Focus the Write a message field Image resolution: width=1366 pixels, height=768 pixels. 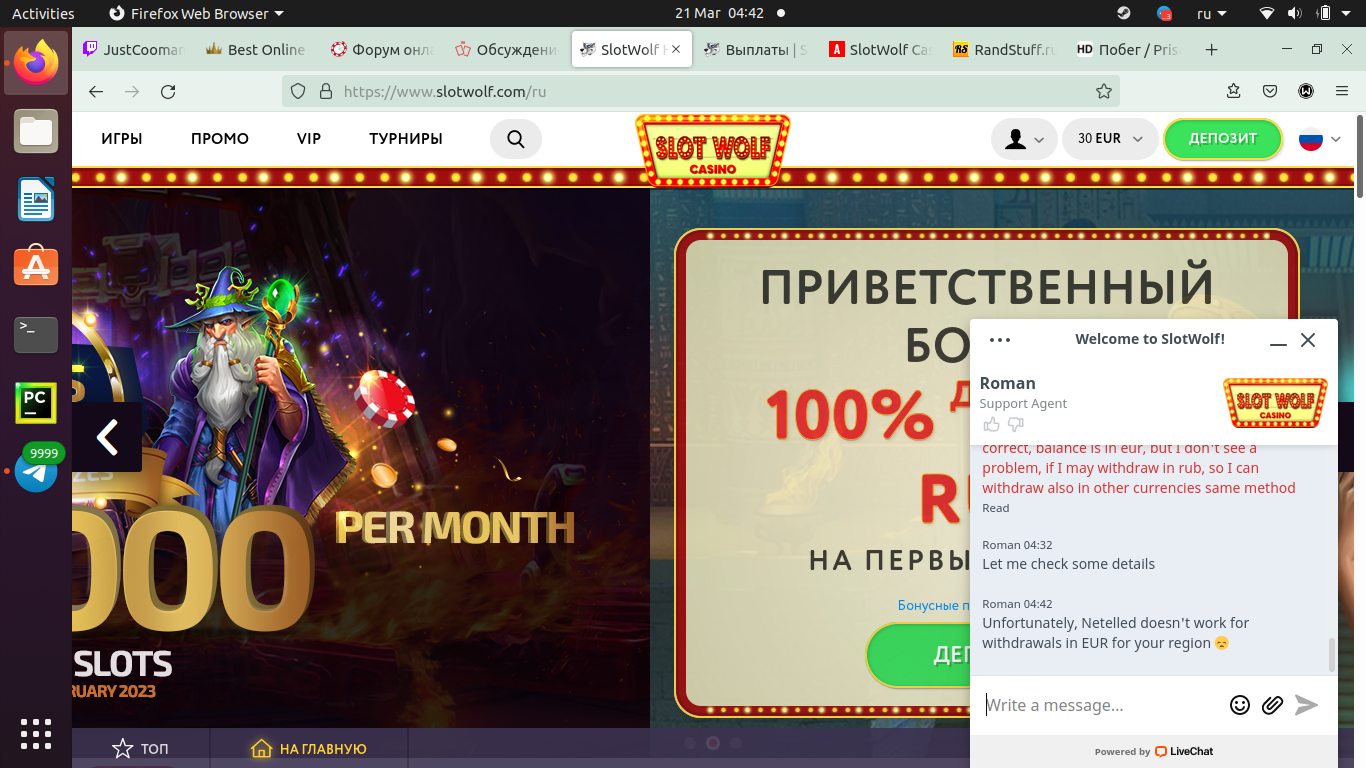click(x=1100, y=705)
